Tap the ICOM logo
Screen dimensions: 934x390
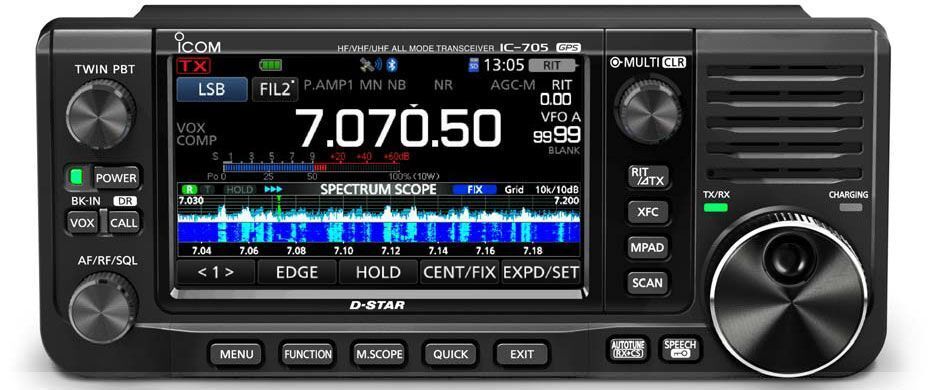(197, 43)
